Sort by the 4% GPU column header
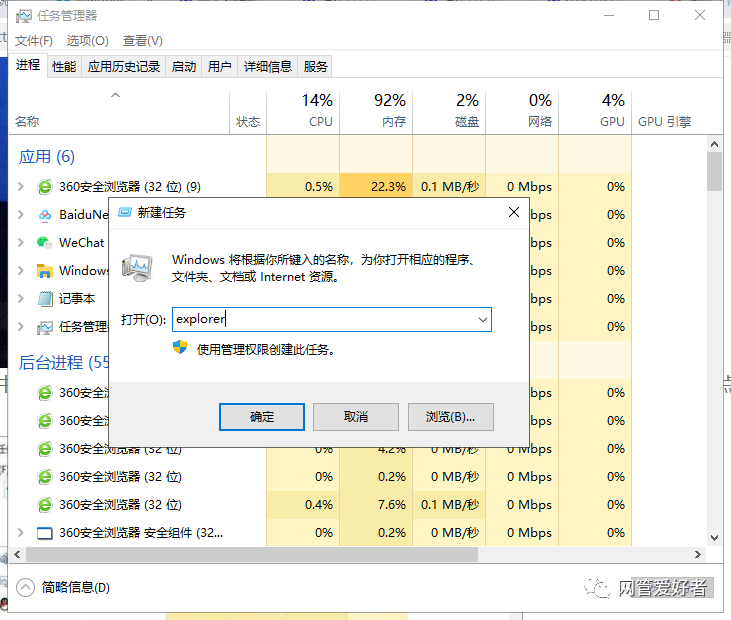 (595, 112)
